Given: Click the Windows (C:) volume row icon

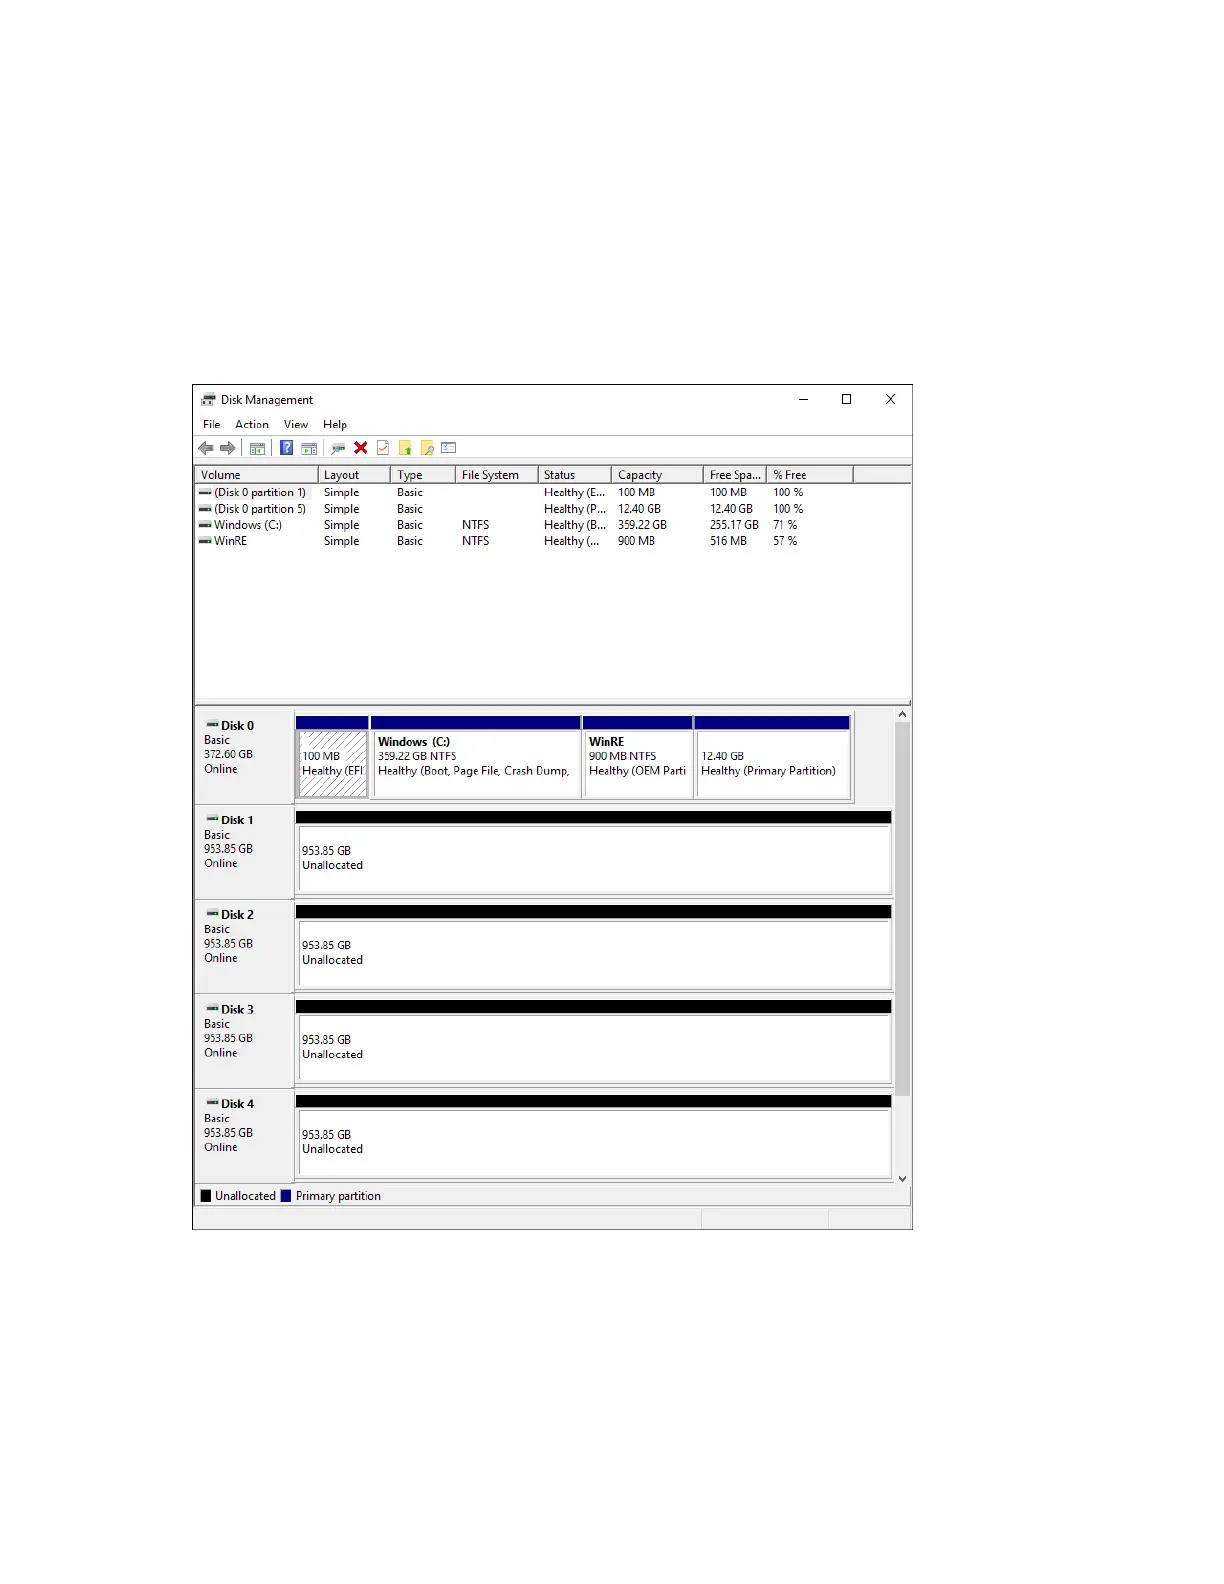Looking at the screenshot, I should (205, 525).
